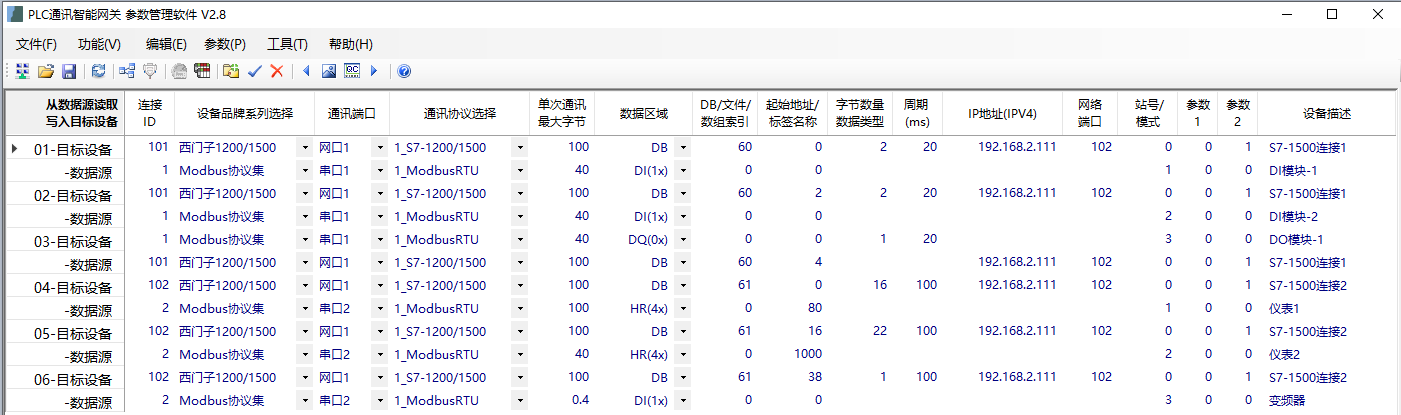Image resolution: width=1401 pixels, height=415 pixels.
Task: Click the 设备描述 column header
Action: click(x=1327, y=113)
